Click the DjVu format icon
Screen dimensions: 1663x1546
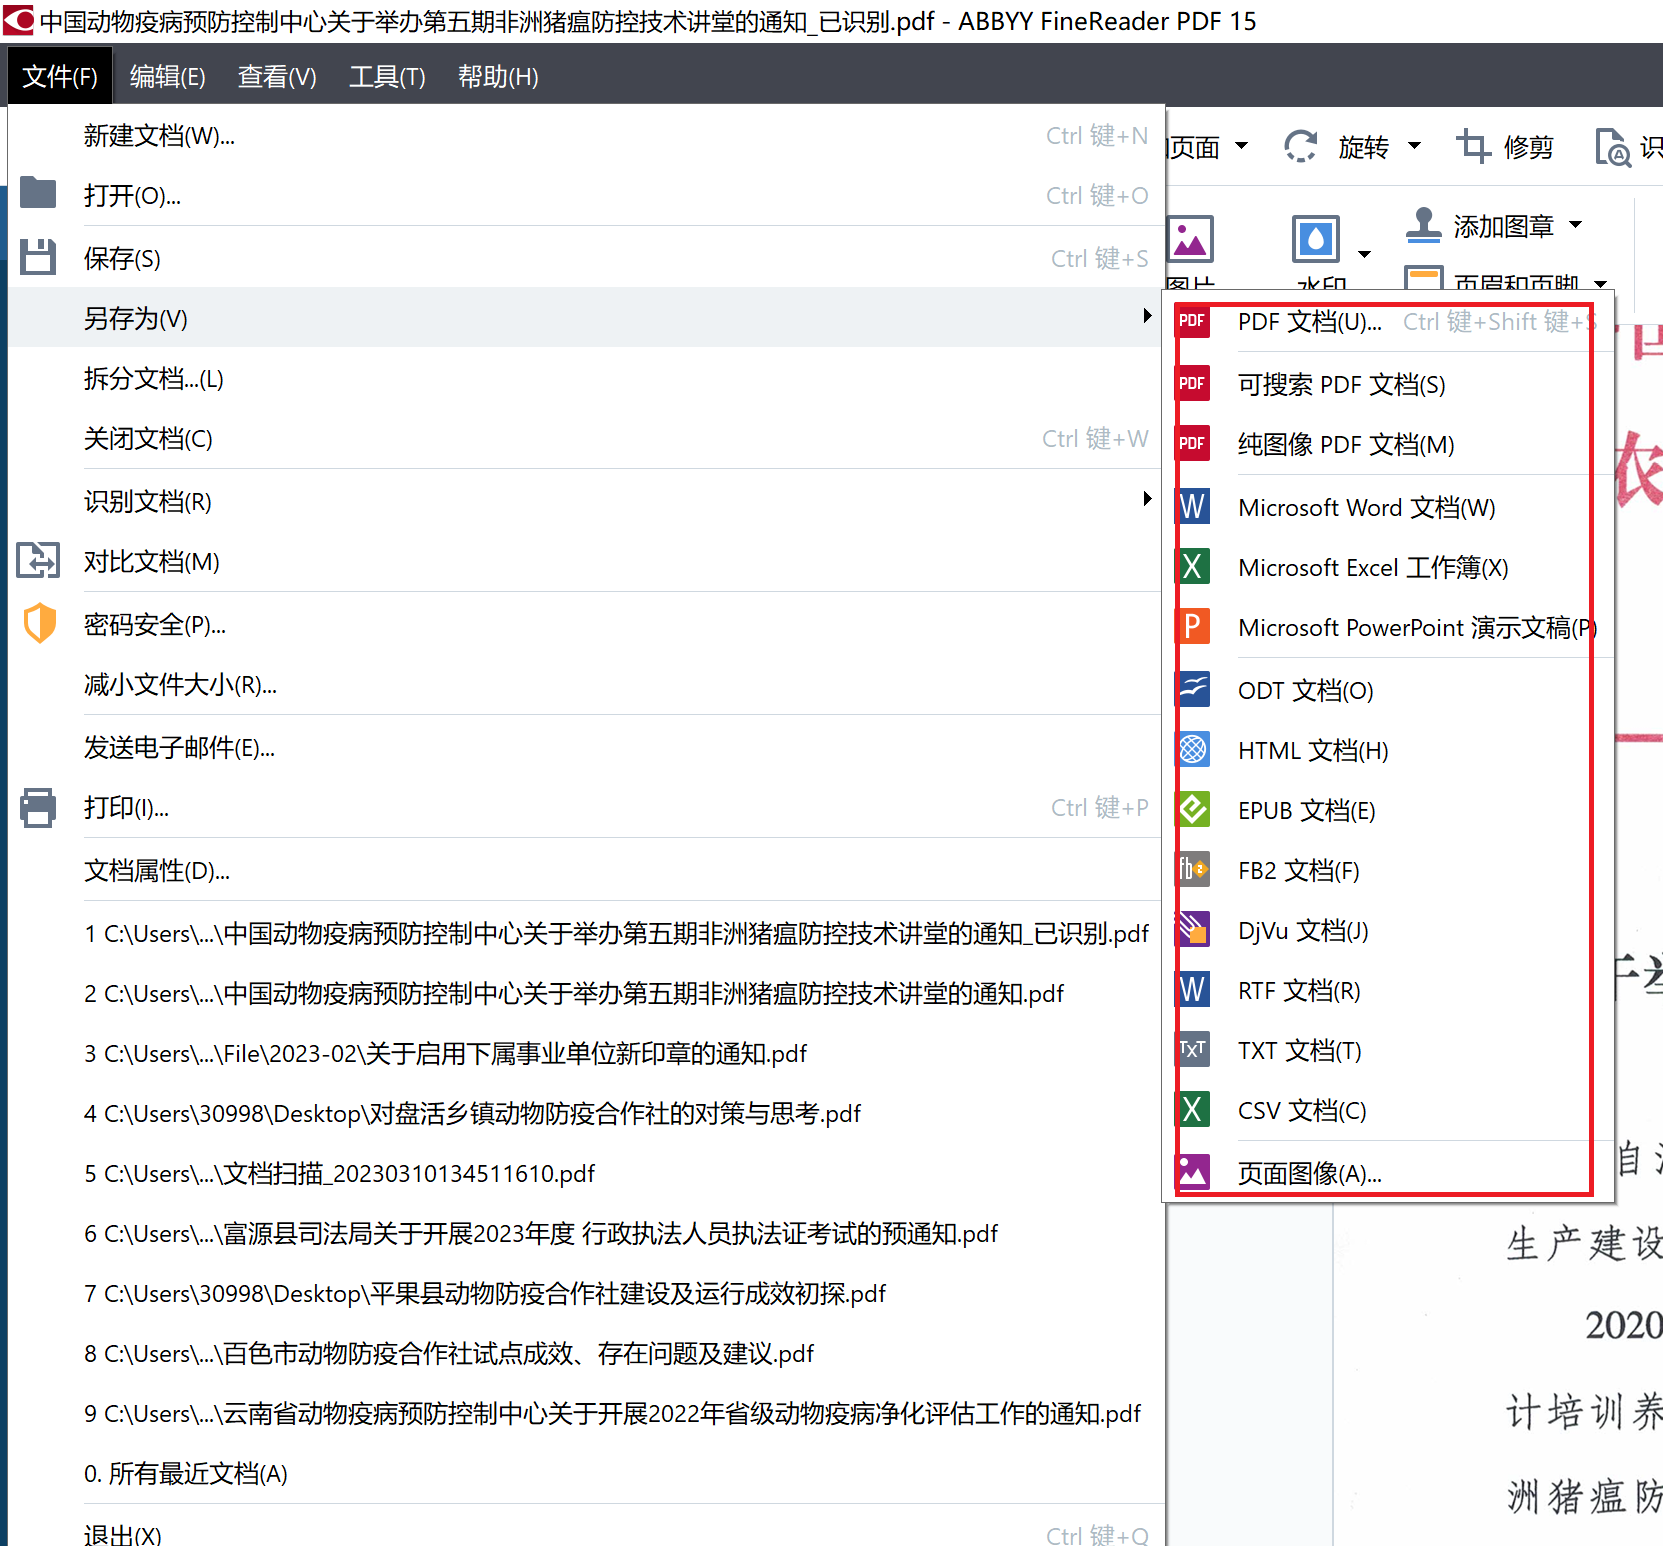coord(1192,929)
